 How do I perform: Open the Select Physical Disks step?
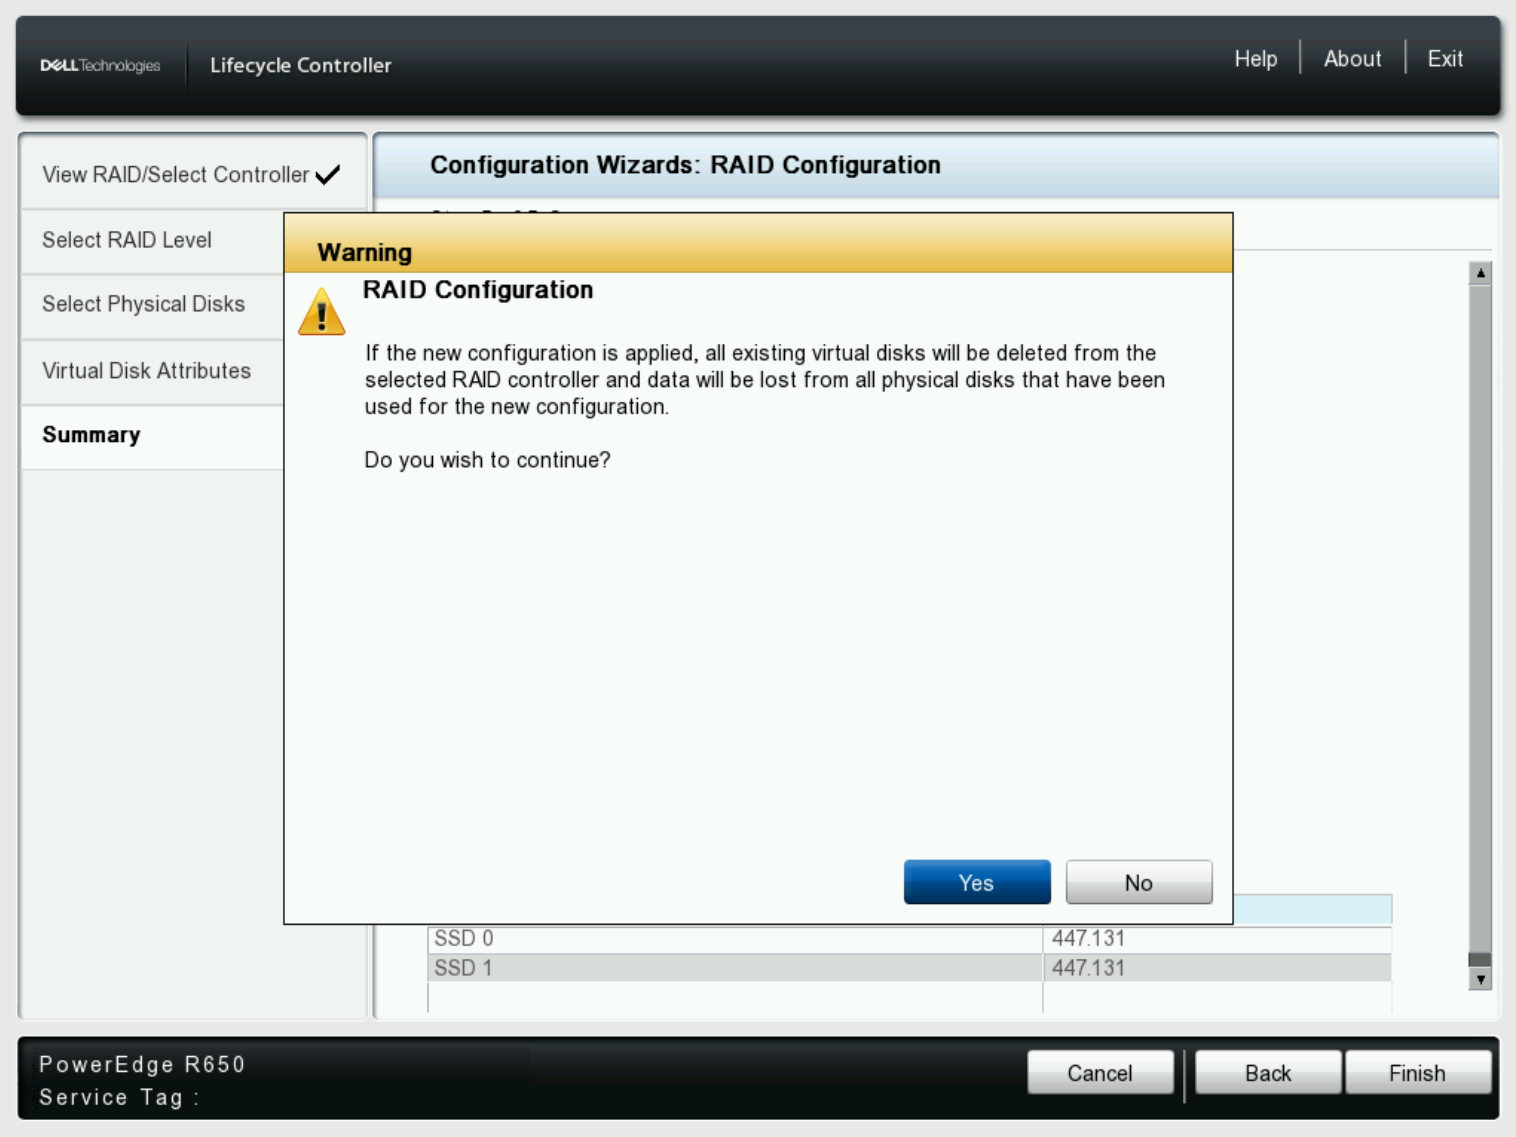pyautogui.click(x=144, y=304)
